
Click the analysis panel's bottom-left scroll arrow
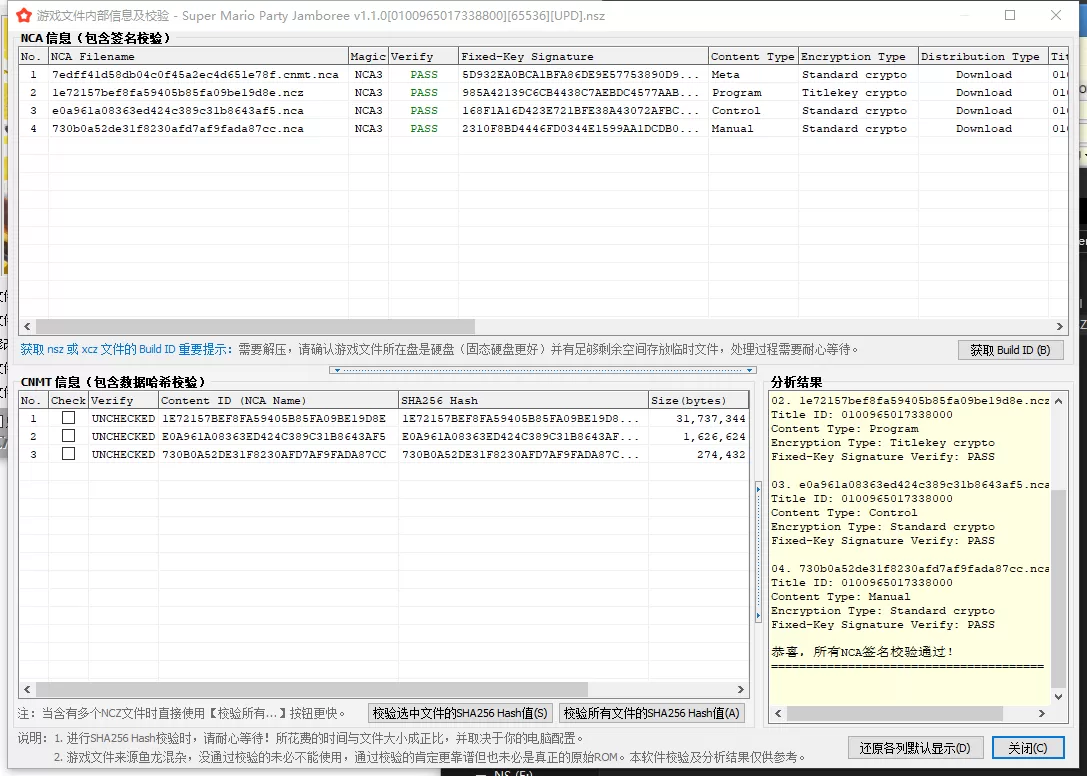(777, 714)
